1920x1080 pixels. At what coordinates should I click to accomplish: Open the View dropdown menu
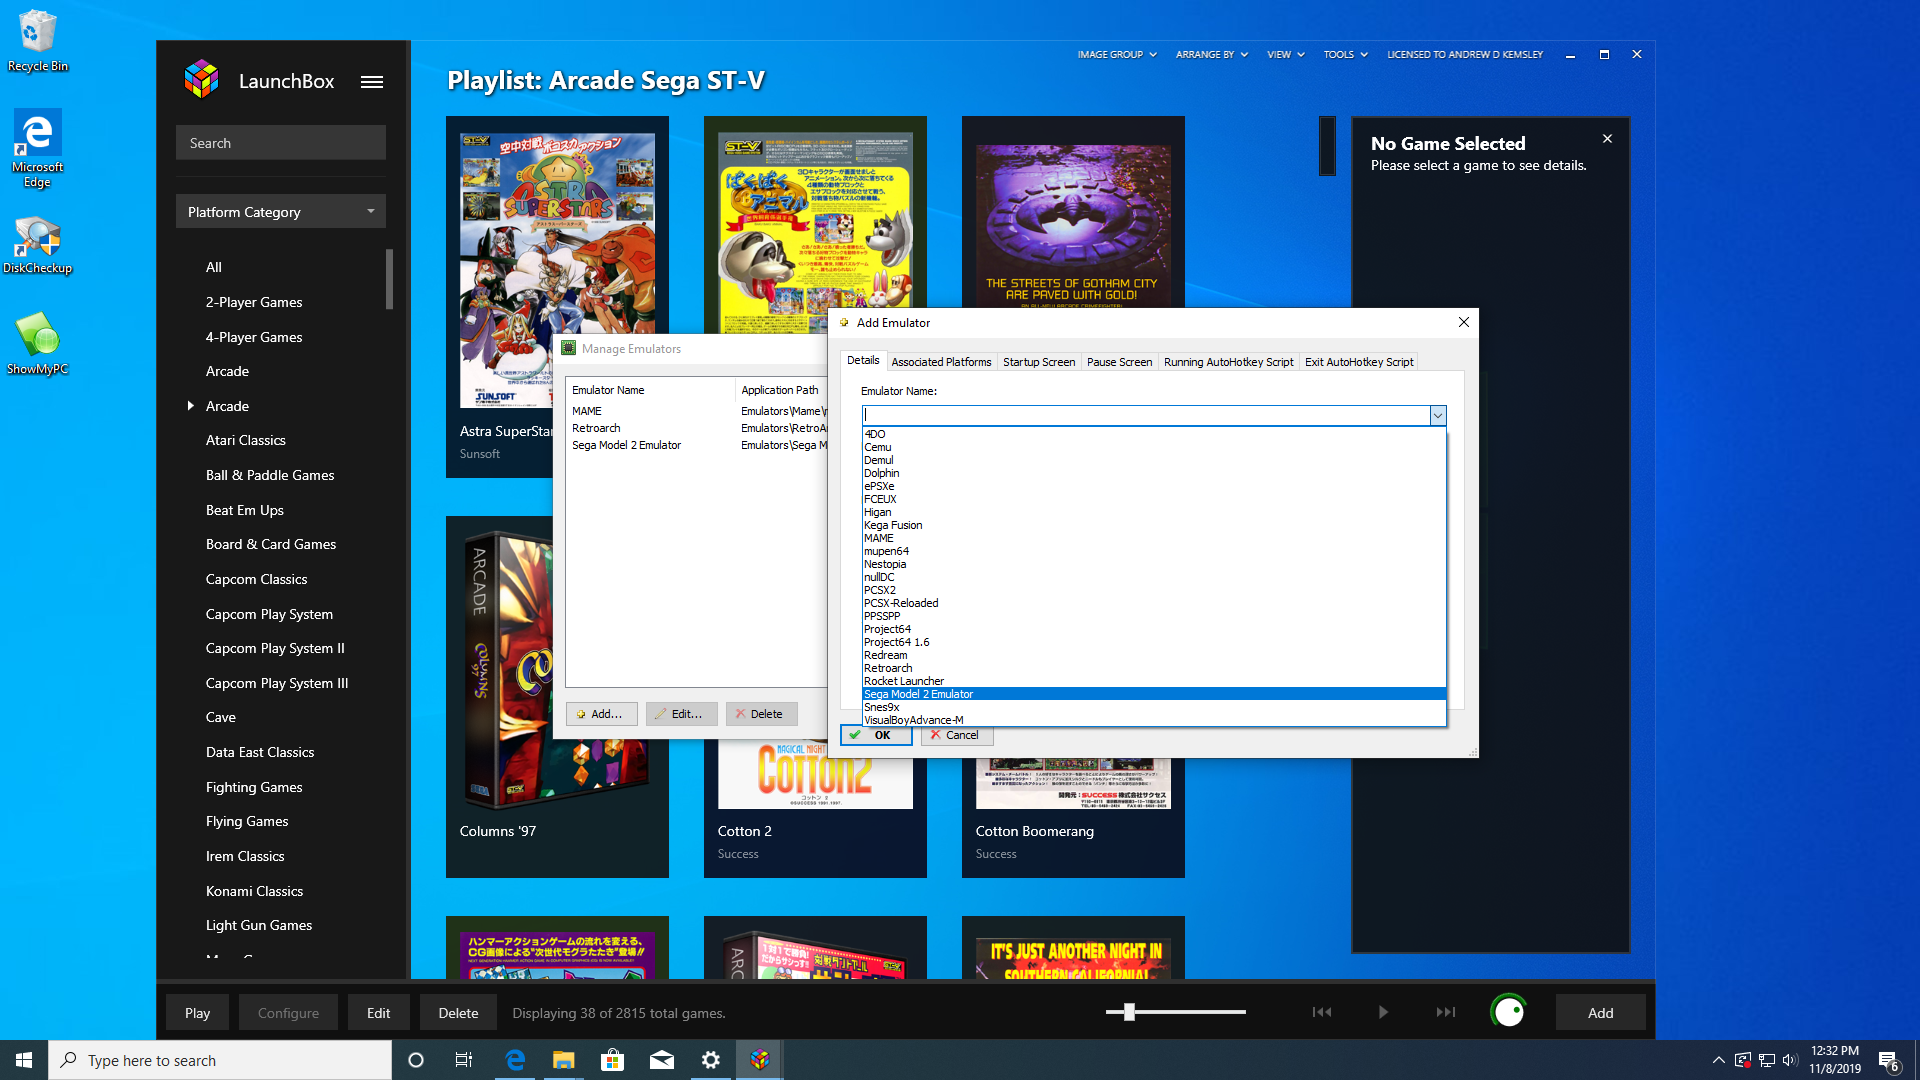point(1286,55)
